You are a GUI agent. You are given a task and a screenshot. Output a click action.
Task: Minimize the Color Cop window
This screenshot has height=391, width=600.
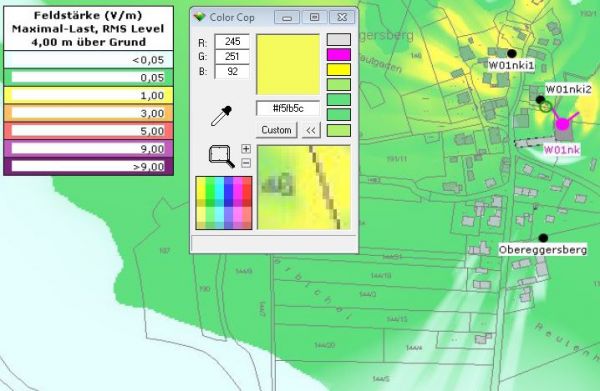click(x=287, y=18)
